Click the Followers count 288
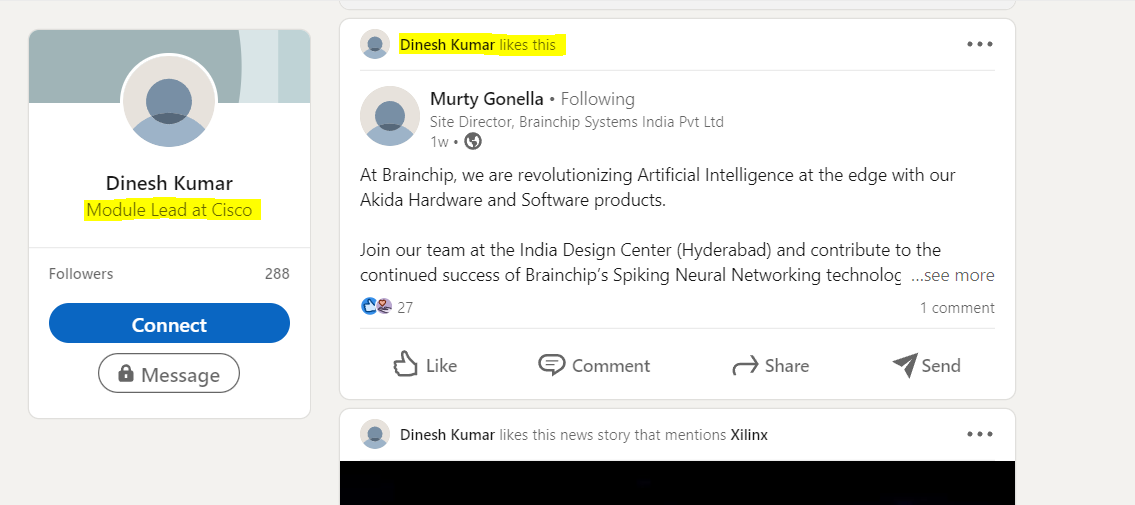Image resolution: width=1135 pixels, height=505 pixels. click(277, 274)
